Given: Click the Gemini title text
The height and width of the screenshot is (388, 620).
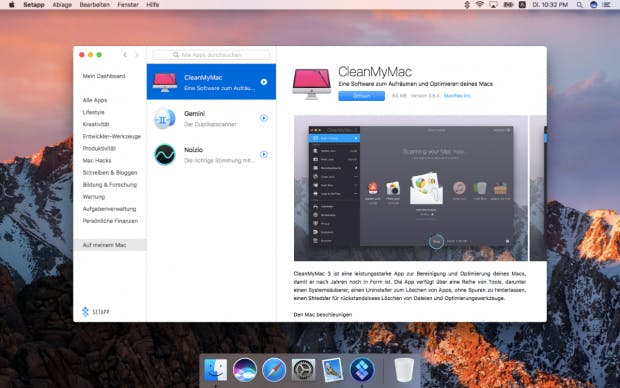Looking at the screenshot, I should pyautogui.click(x=194, y=114).
